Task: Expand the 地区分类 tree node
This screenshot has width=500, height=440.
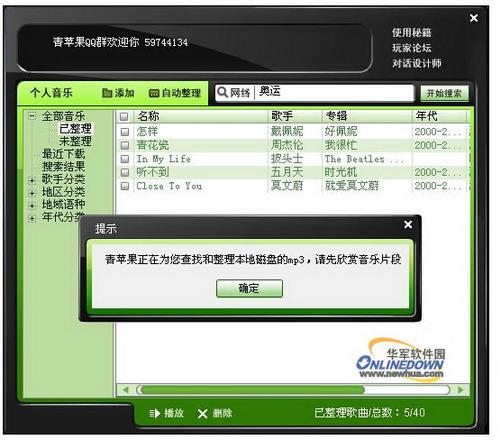Action: tap(32, 193)
